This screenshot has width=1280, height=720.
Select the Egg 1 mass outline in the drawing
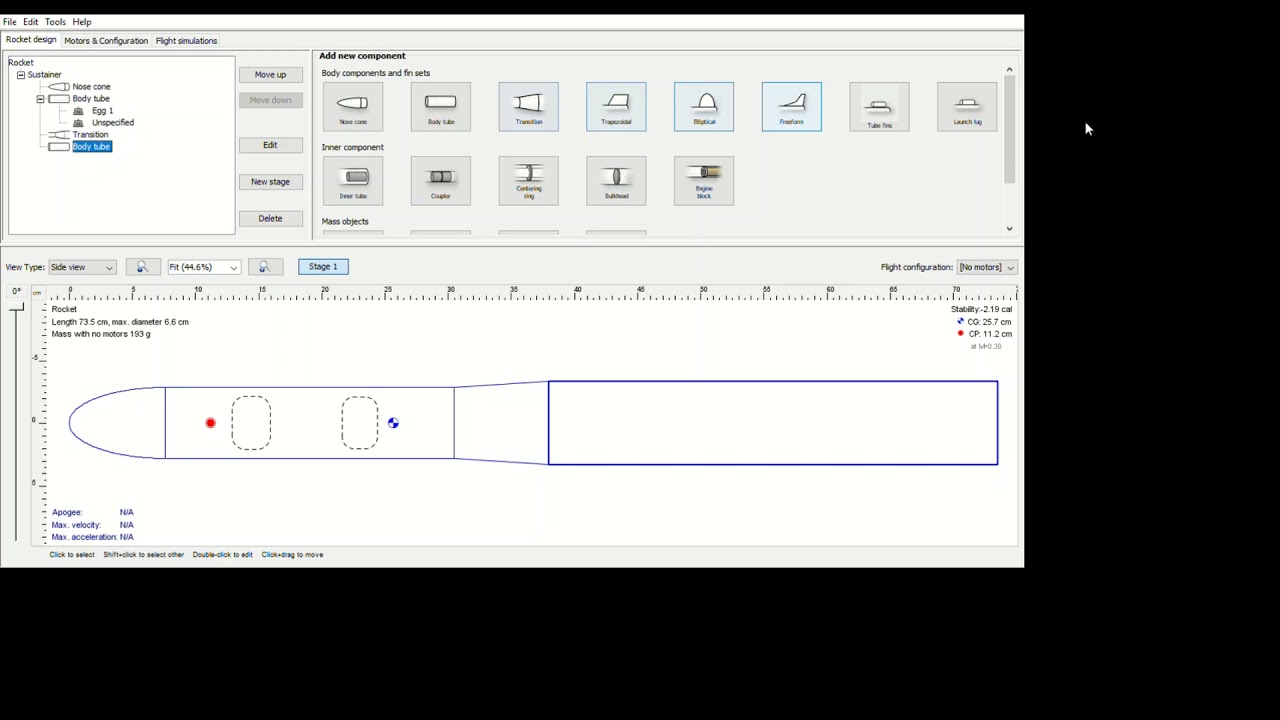point(251,423)
